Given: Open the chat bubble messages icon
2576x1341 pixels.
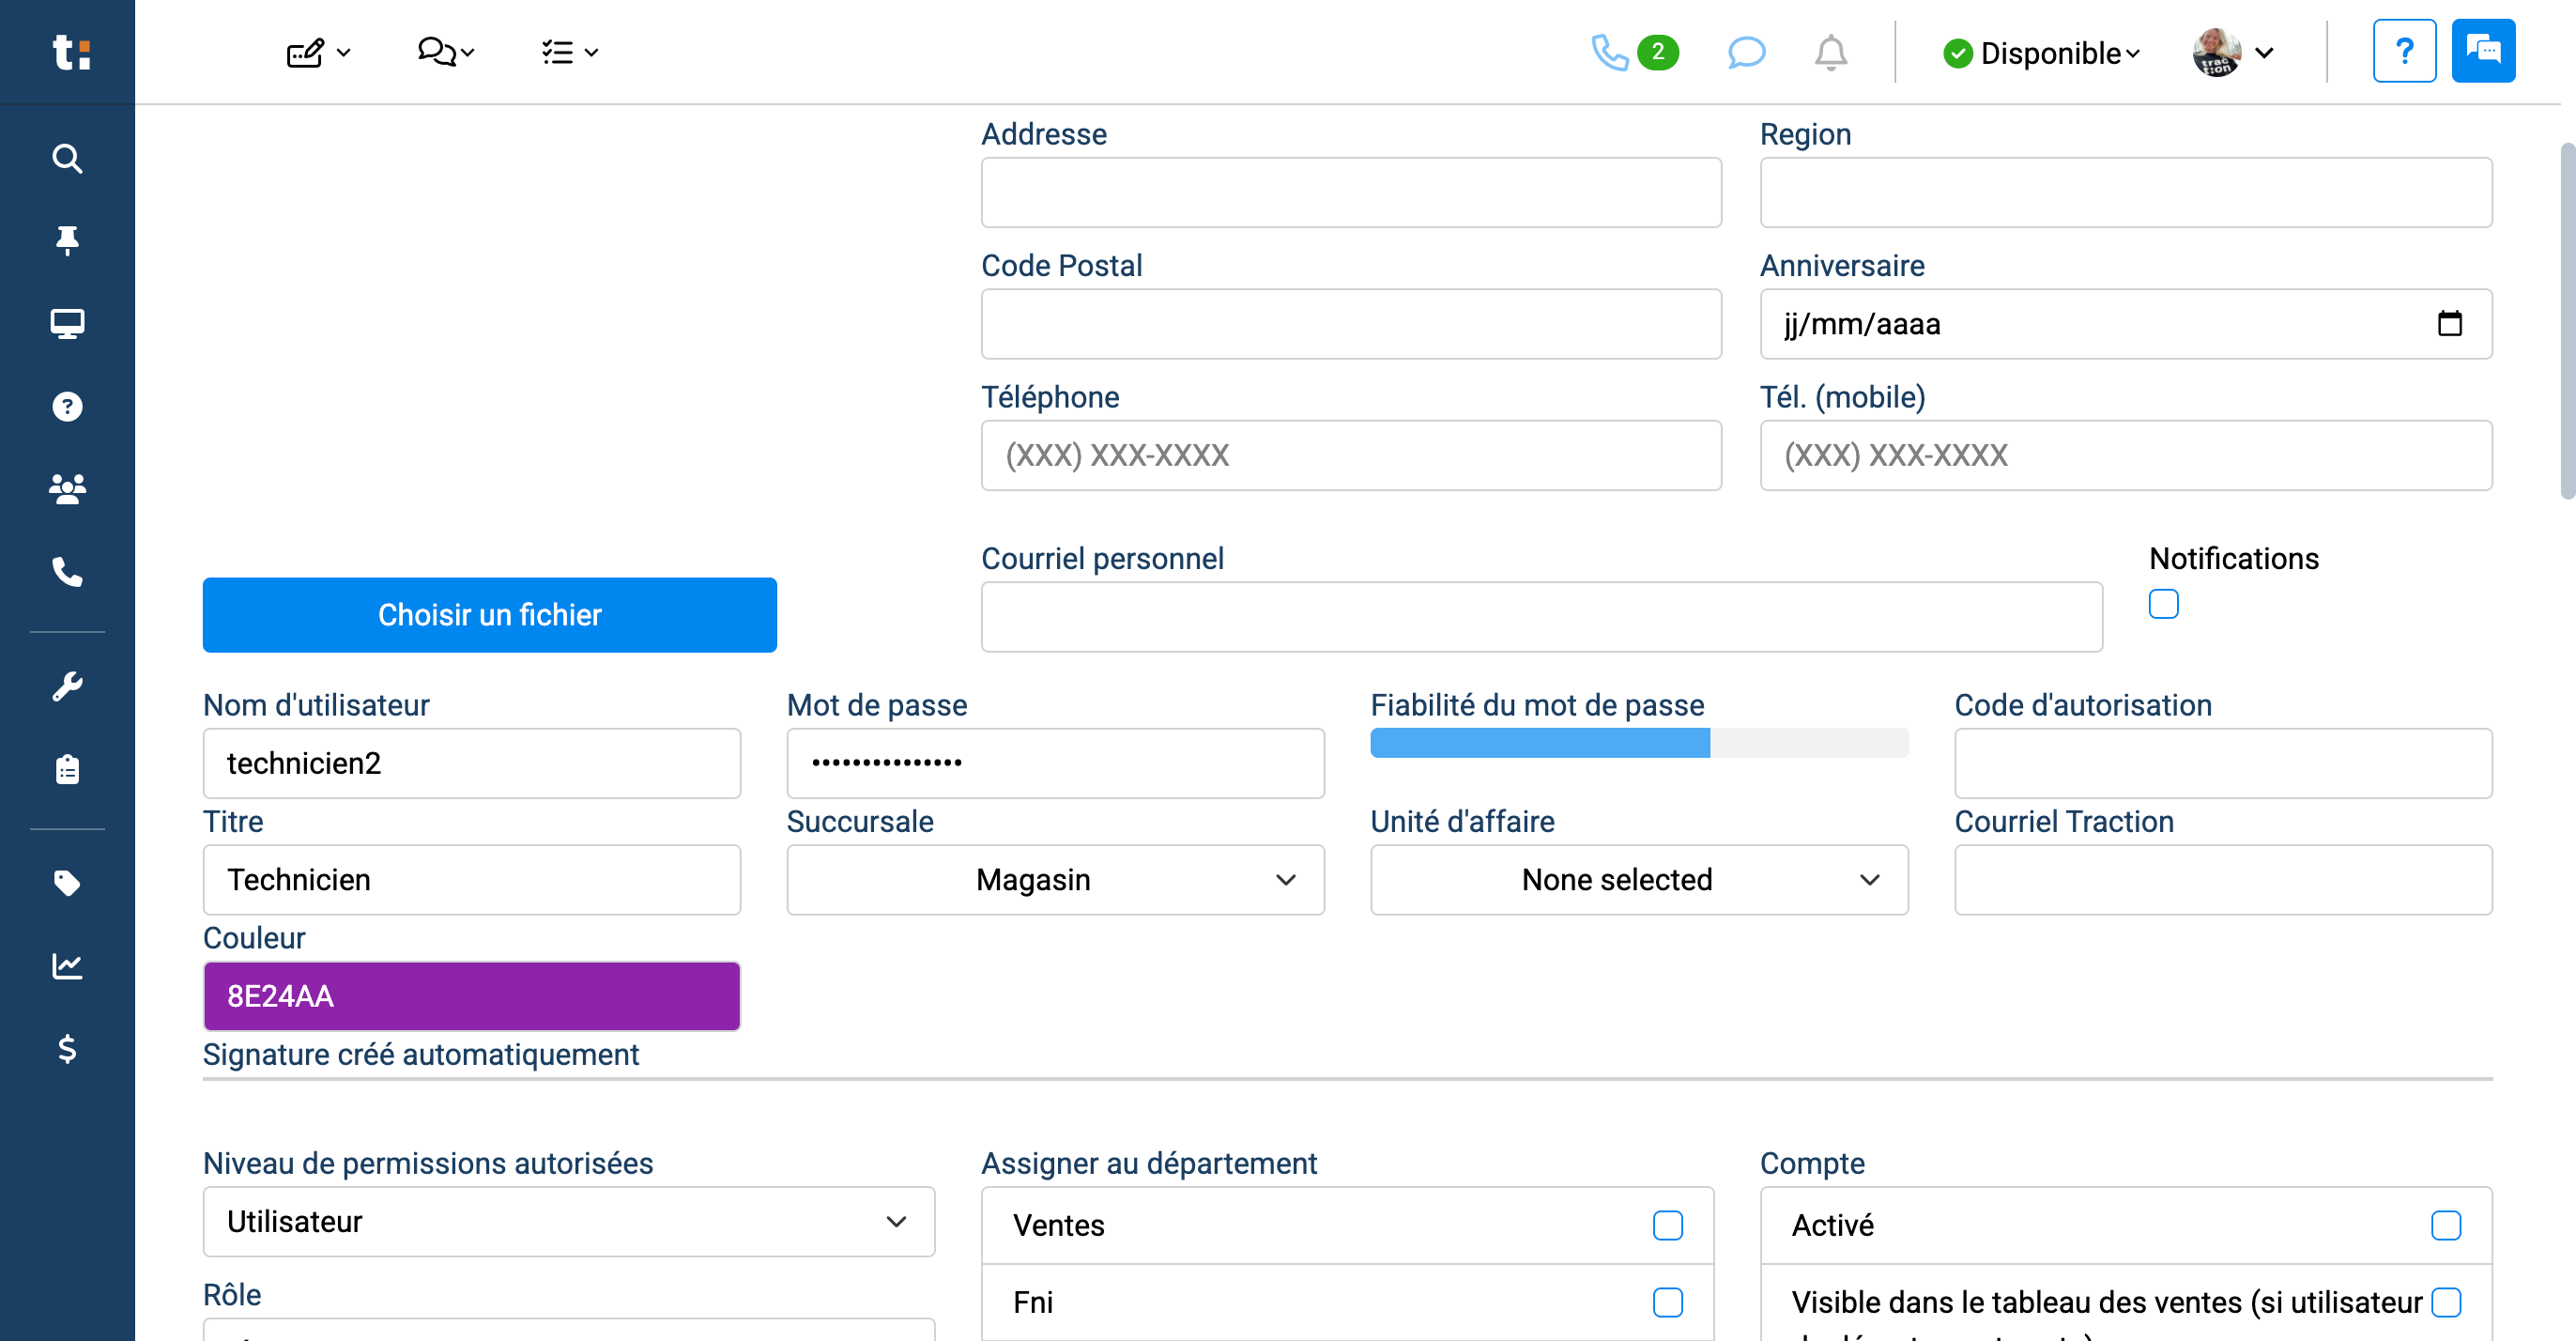Looking at the screenshot, I should click(x=1746, y=52).
